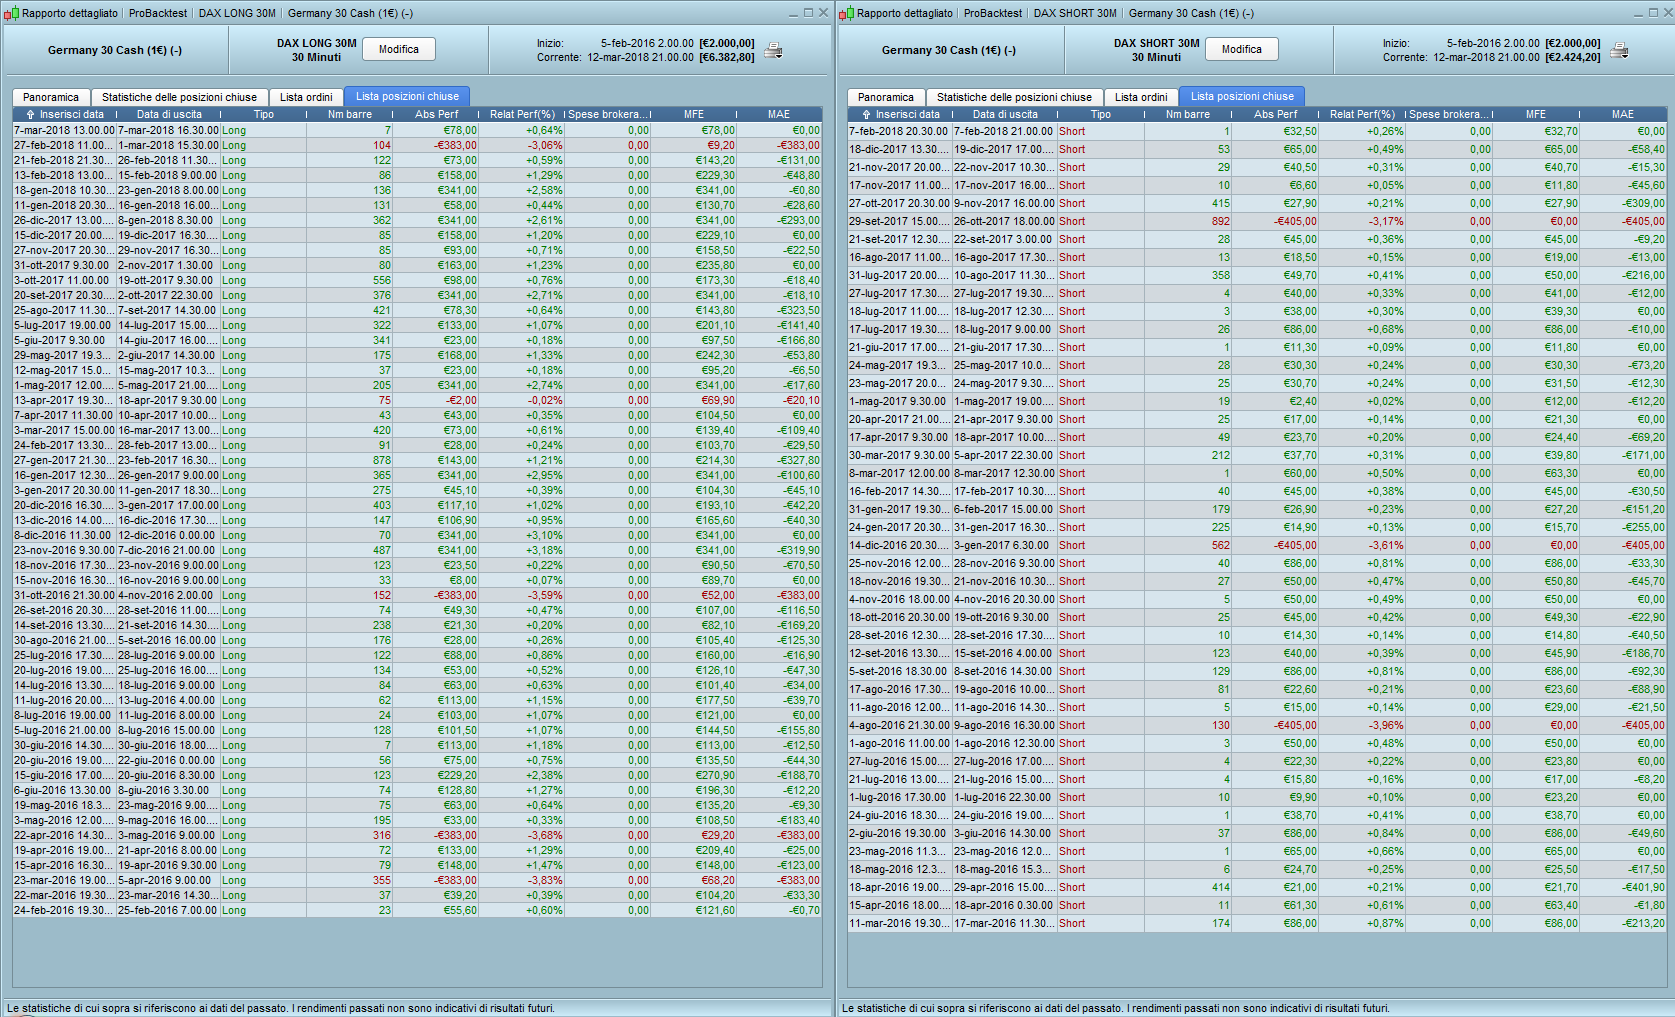The height and width of the screenshot is (1017, 1675).
Task: Click -3,96% relative performance in SHORT list
Action: [1385, 725]
